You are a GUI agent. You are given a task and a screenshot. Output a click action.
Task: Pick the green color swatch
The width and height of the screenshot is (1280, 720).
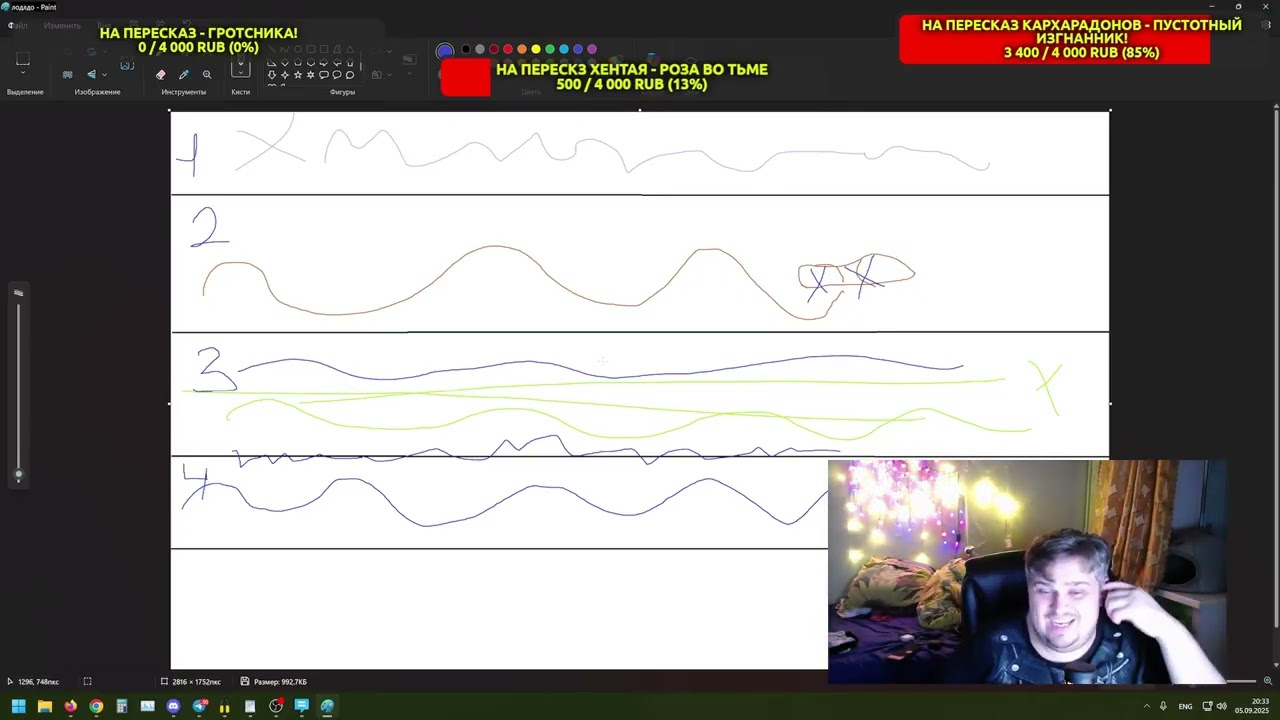point(550,49)
